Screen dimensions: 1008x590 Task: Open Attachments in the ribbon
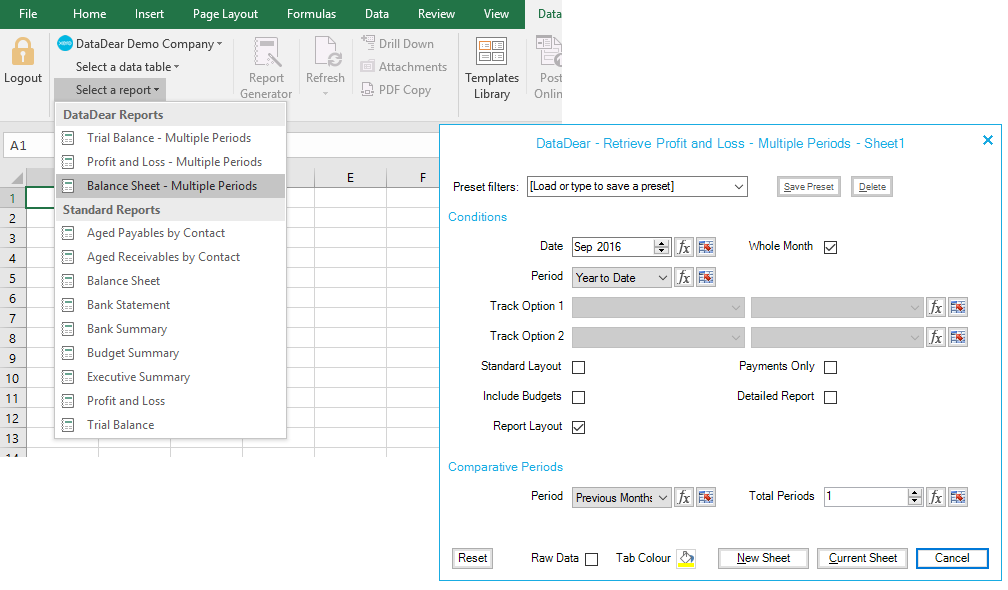(404, 67)
